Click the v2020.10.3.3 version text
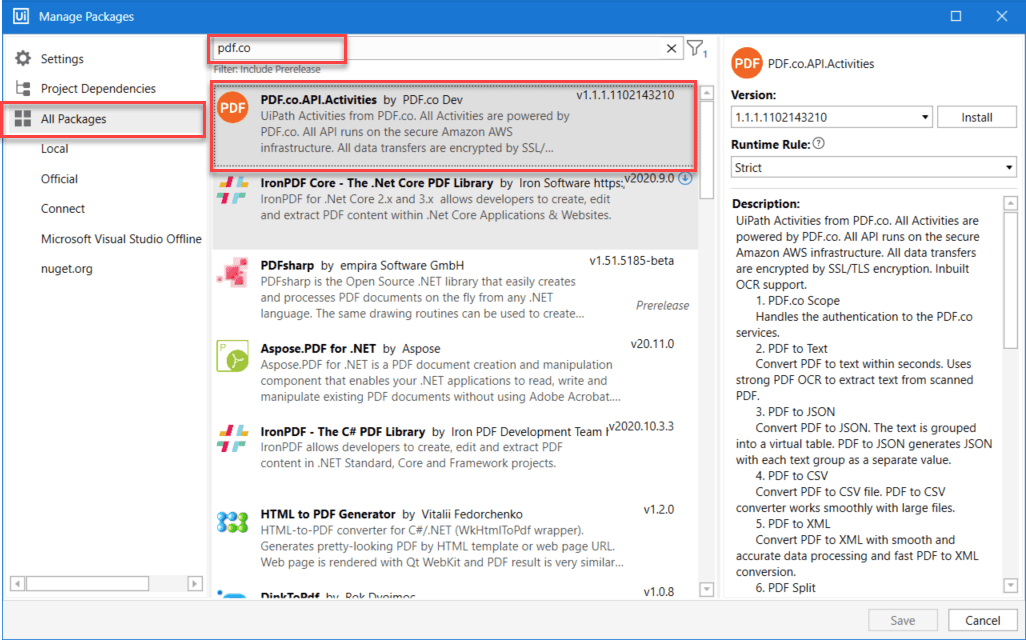This screenshot has width=1026, height=640. click(642, 427)
